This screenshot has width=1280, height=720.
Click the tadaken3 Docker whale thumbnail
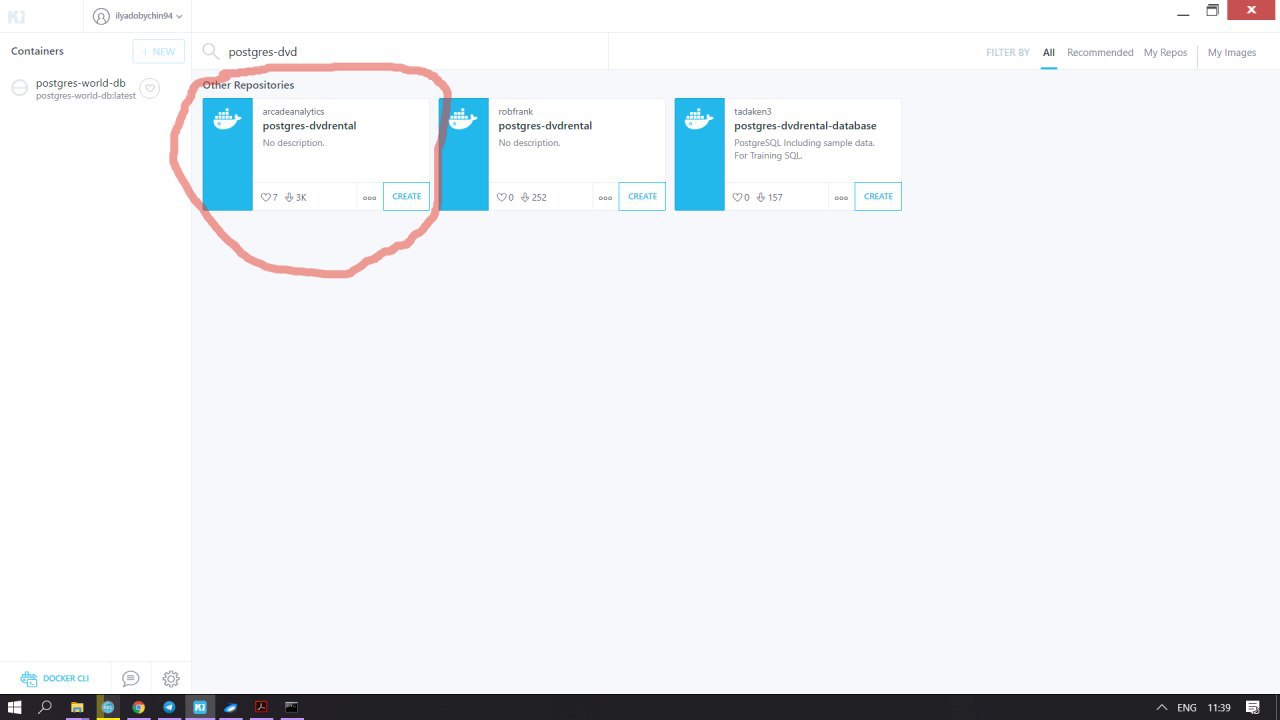coord(700,154)
